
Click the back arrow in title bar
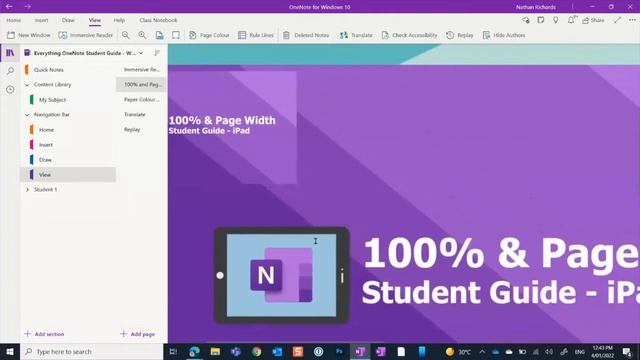coord(9,7)
